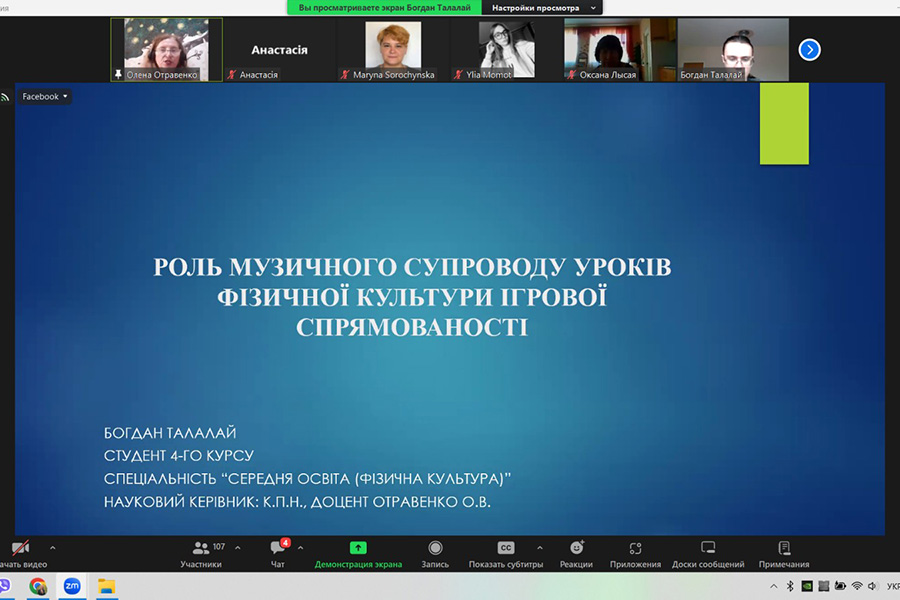Click muted microphone icon on Ylia Momot

point(458,75)
